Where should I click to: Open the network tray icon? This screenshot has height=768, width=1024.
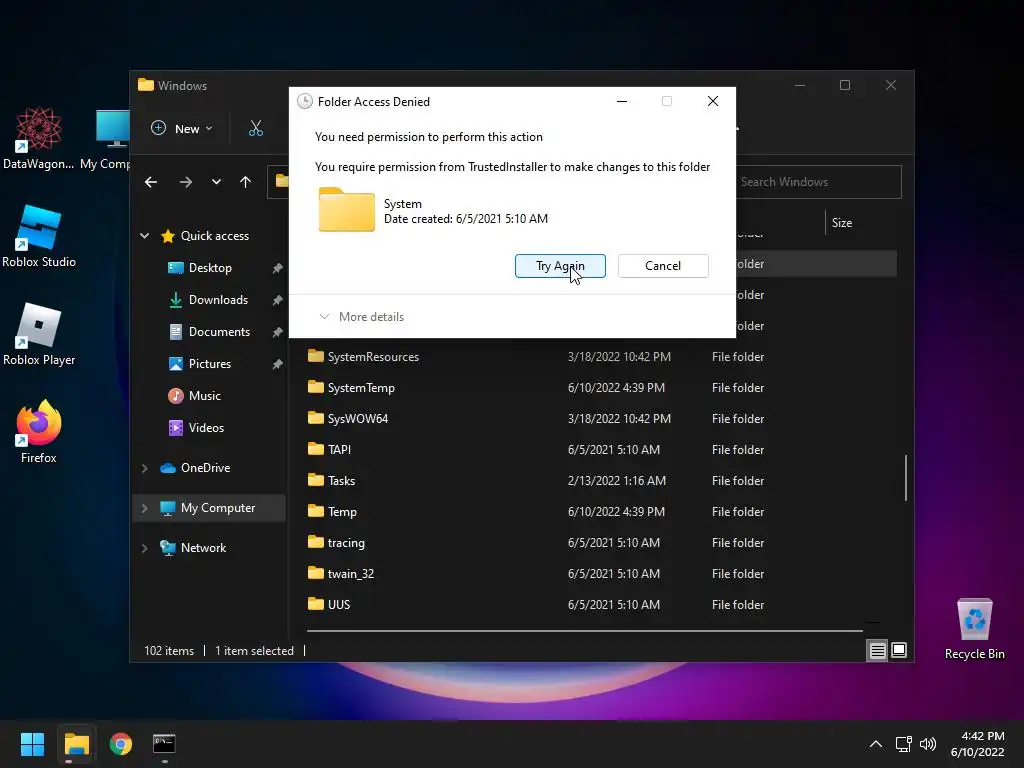903,744
